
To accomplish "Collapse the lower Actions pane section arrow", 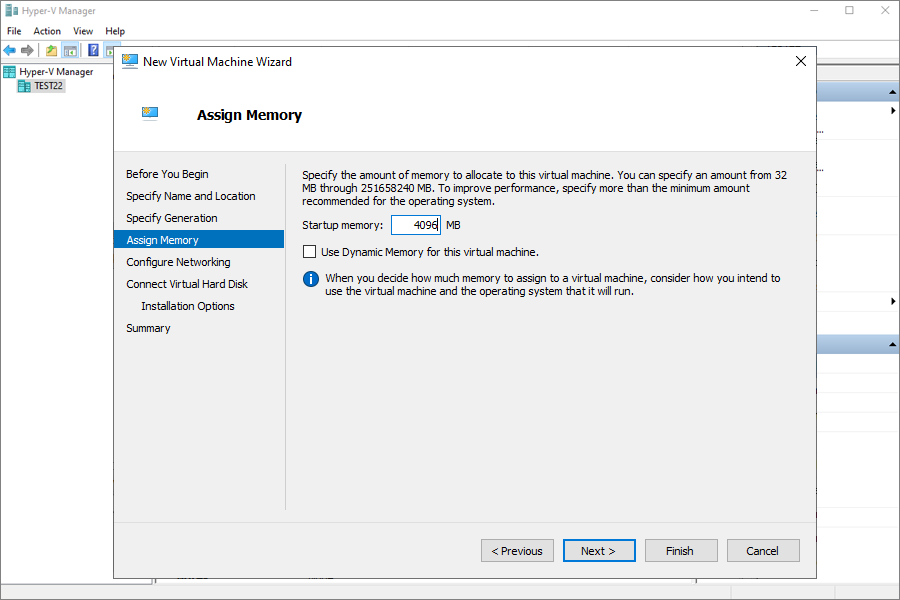I will tap(892, 344).
